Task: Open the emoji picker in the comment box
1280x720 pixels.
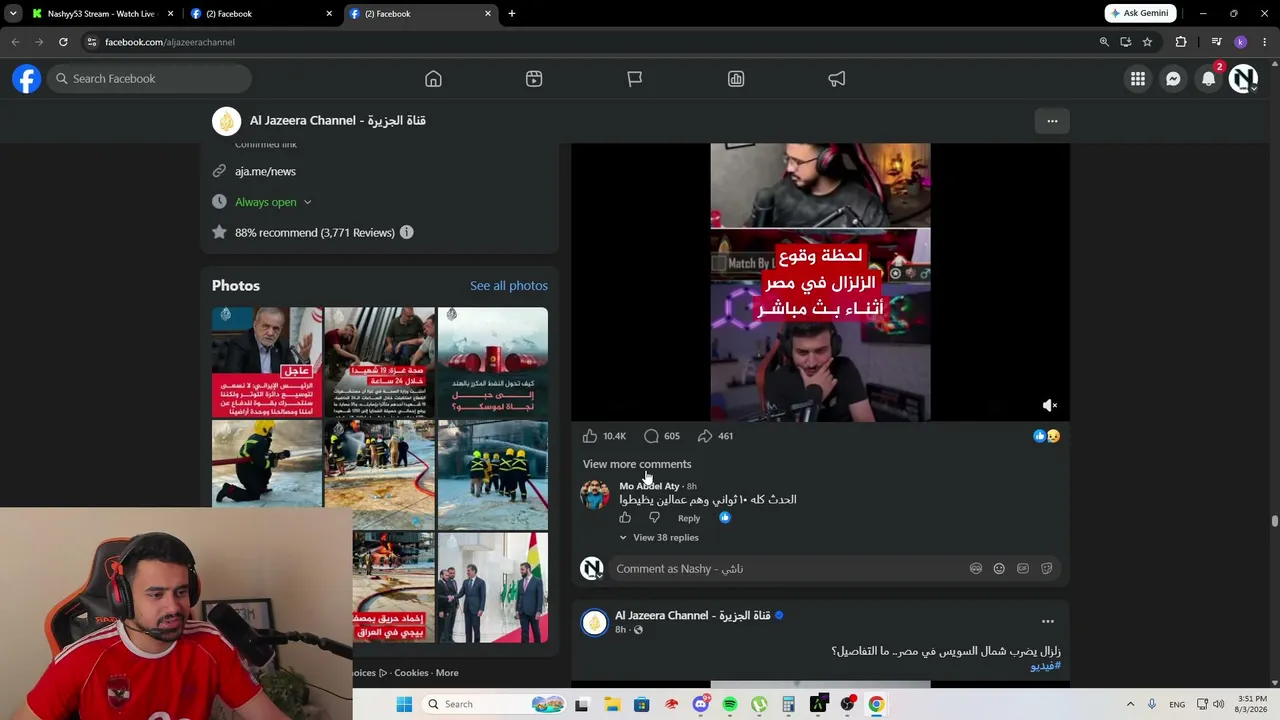Action: pyautogui.click(x=999, y=569)
